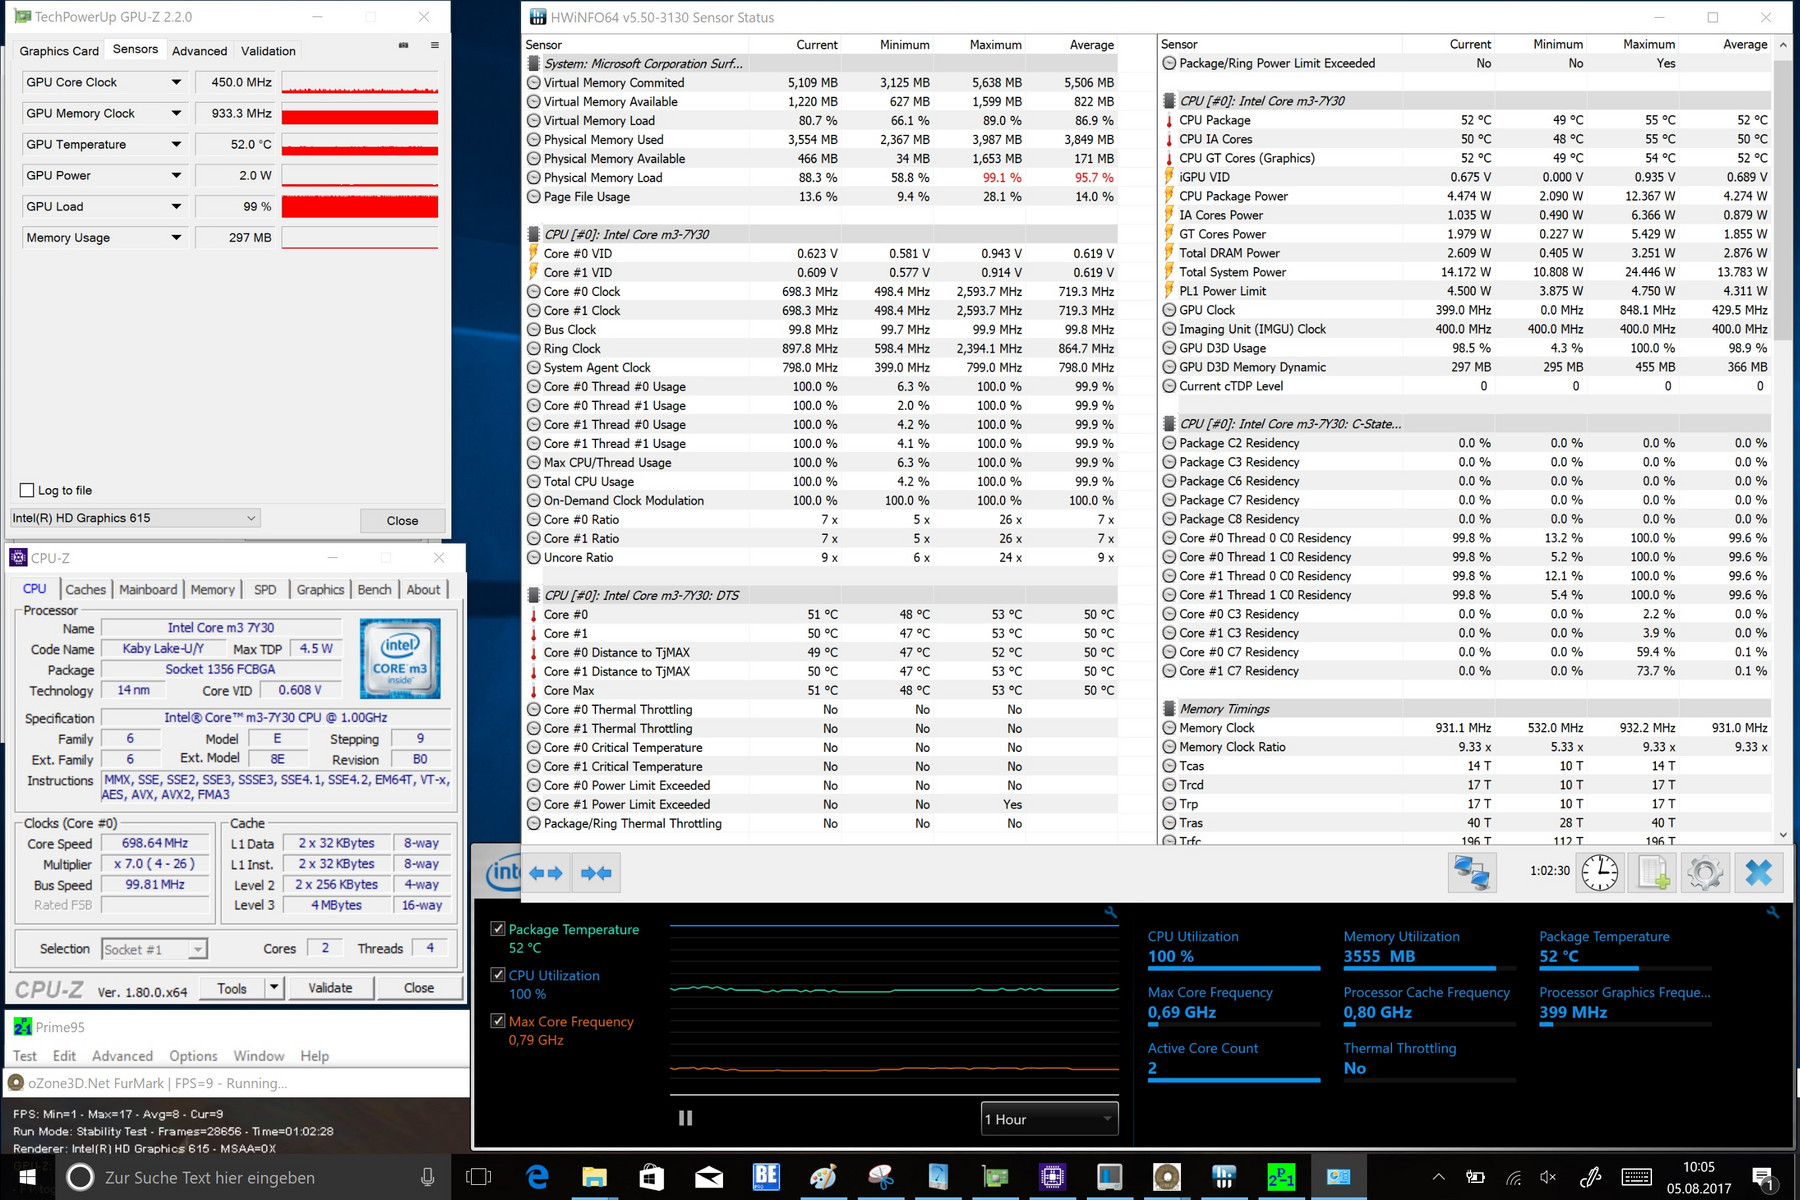This screenshot has height=1200, width=1800.
Task: Open the GPU Core Clock sensor dropdown
Action: click(x=176, y=82)
